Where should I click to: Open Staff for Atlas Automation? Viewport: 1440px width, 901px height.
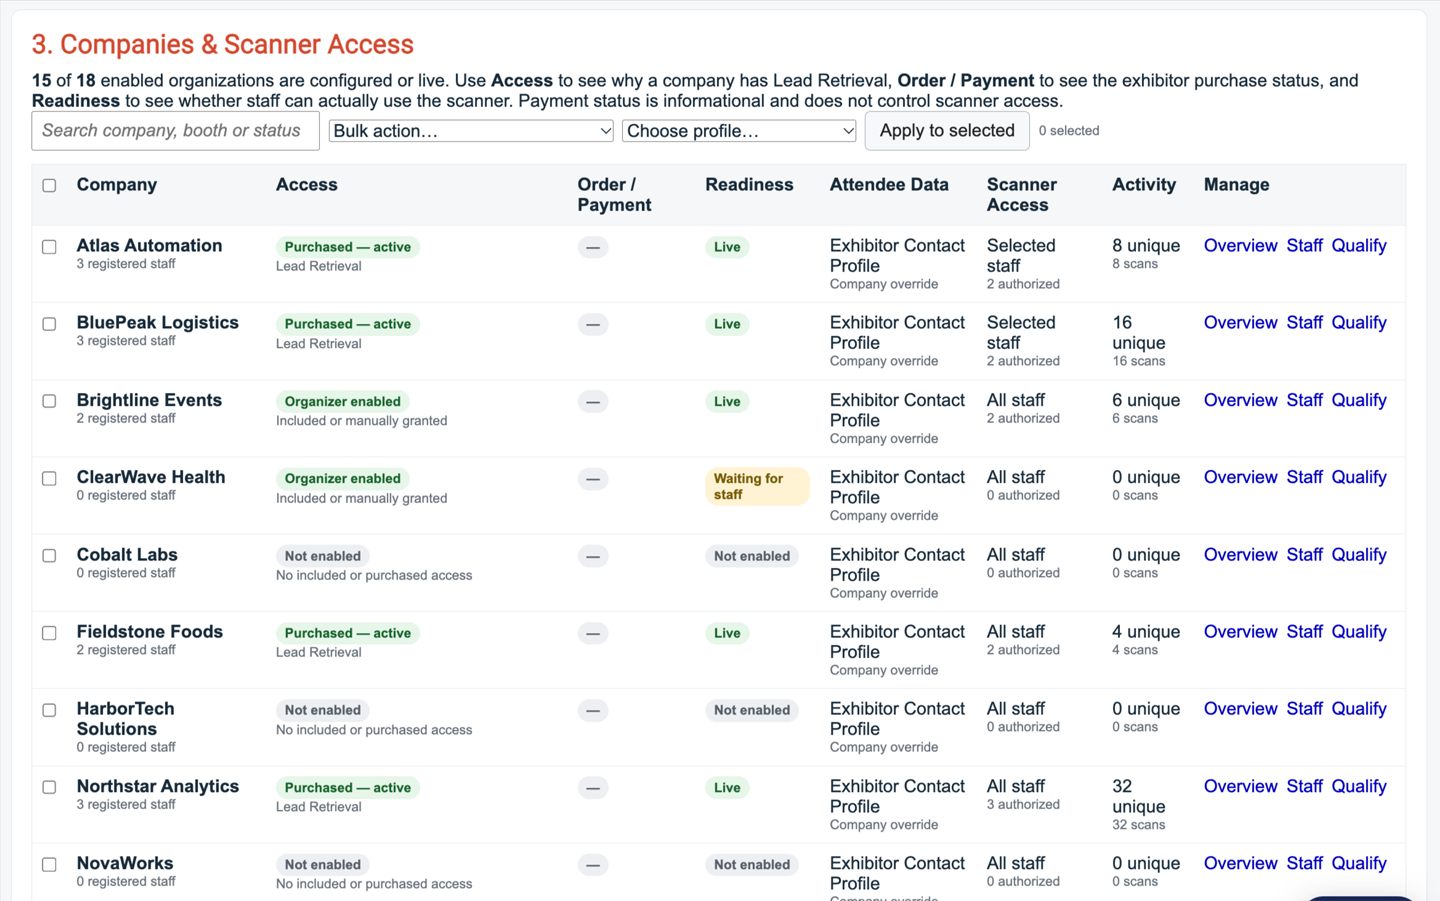(1304, 246)
